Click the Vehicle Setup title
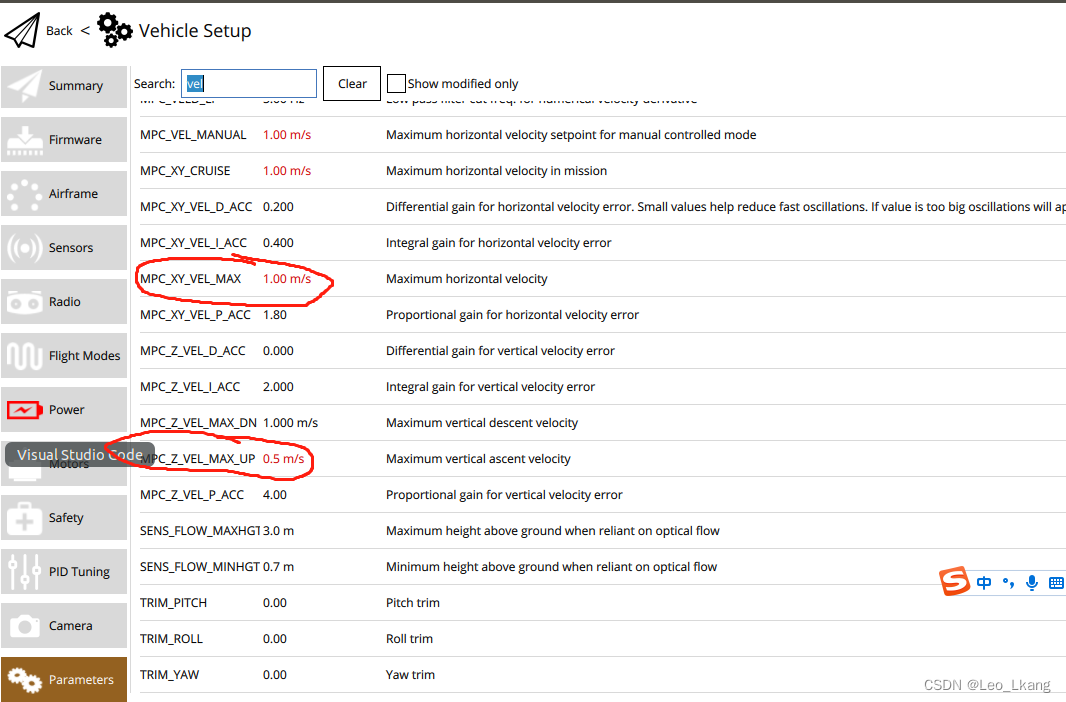Screen dimensions: 1066x702 coord(195,31)
